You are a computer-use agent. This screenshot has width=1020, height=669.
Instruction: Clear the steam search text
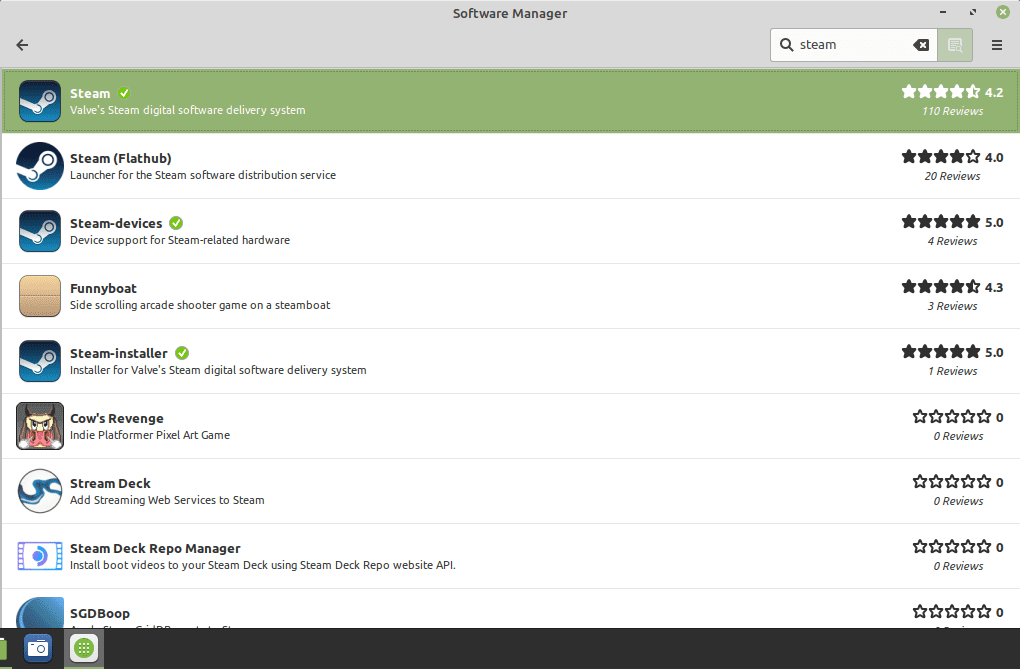point(921,45)
